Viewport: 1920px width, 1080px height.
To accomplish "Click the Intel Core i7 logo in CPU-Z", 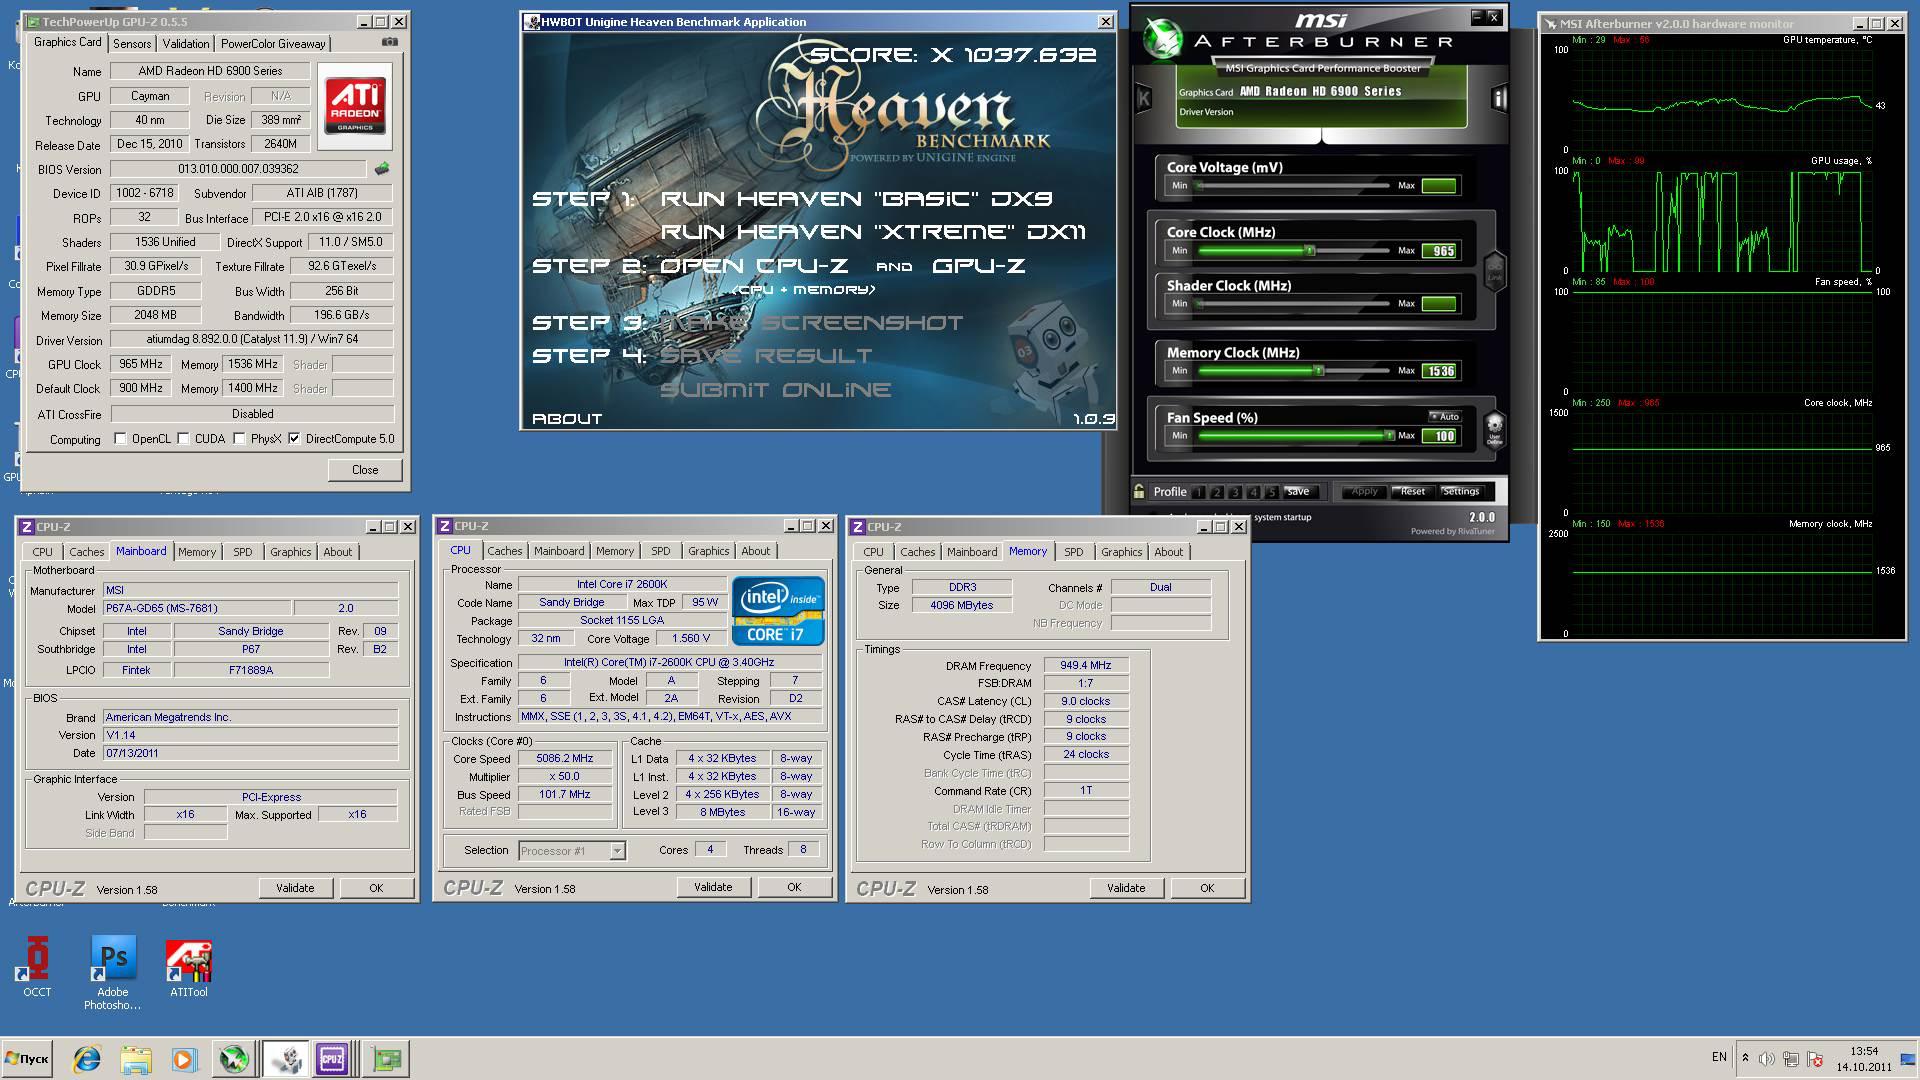I will tap(778, 610).
